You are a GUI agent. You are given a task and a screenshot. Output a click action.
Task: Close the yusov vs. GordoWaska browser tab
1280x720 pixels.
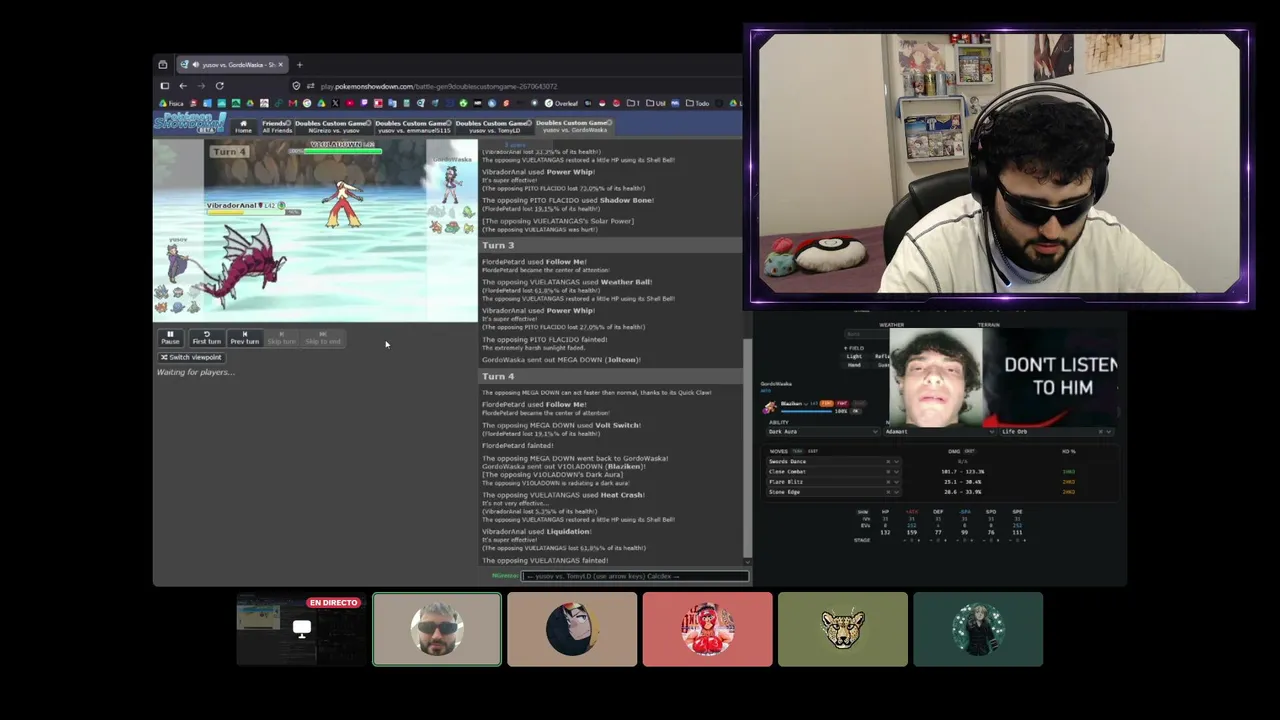pyautogui.click(x=280, y=65)
